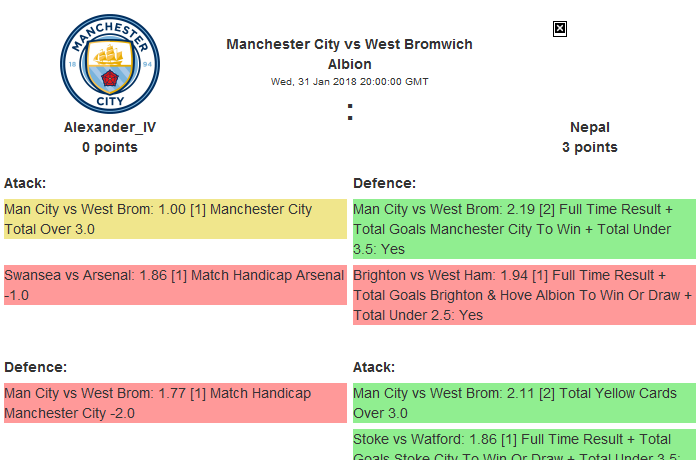700x460 pixels.
Task: Click the score separator colon between players
Action: (350, 113)
